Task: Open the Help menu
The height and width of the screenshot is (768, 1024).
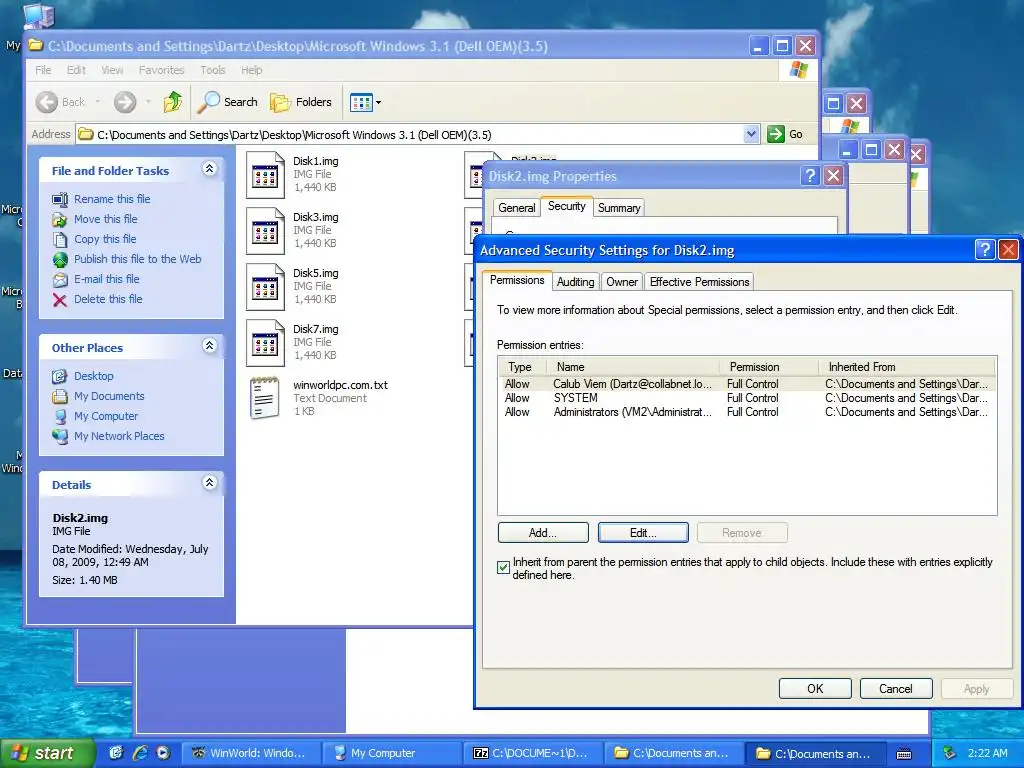Action: 251,70
